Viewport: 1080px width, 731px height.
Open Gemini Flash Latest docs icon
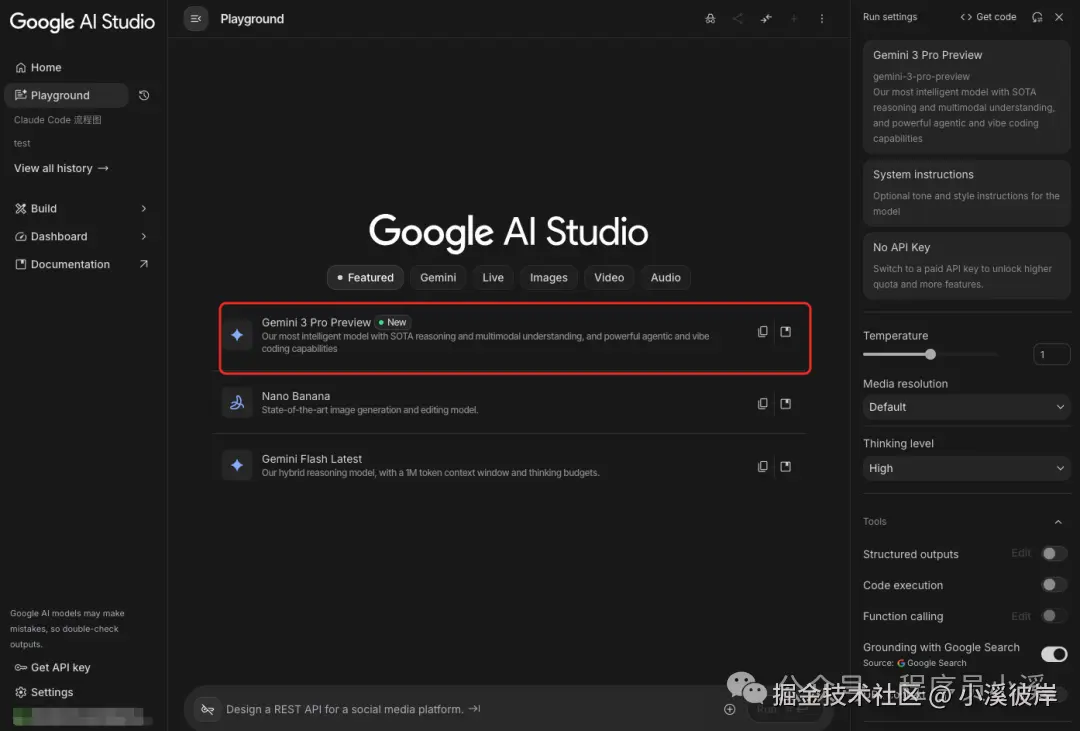pos(785,466)
